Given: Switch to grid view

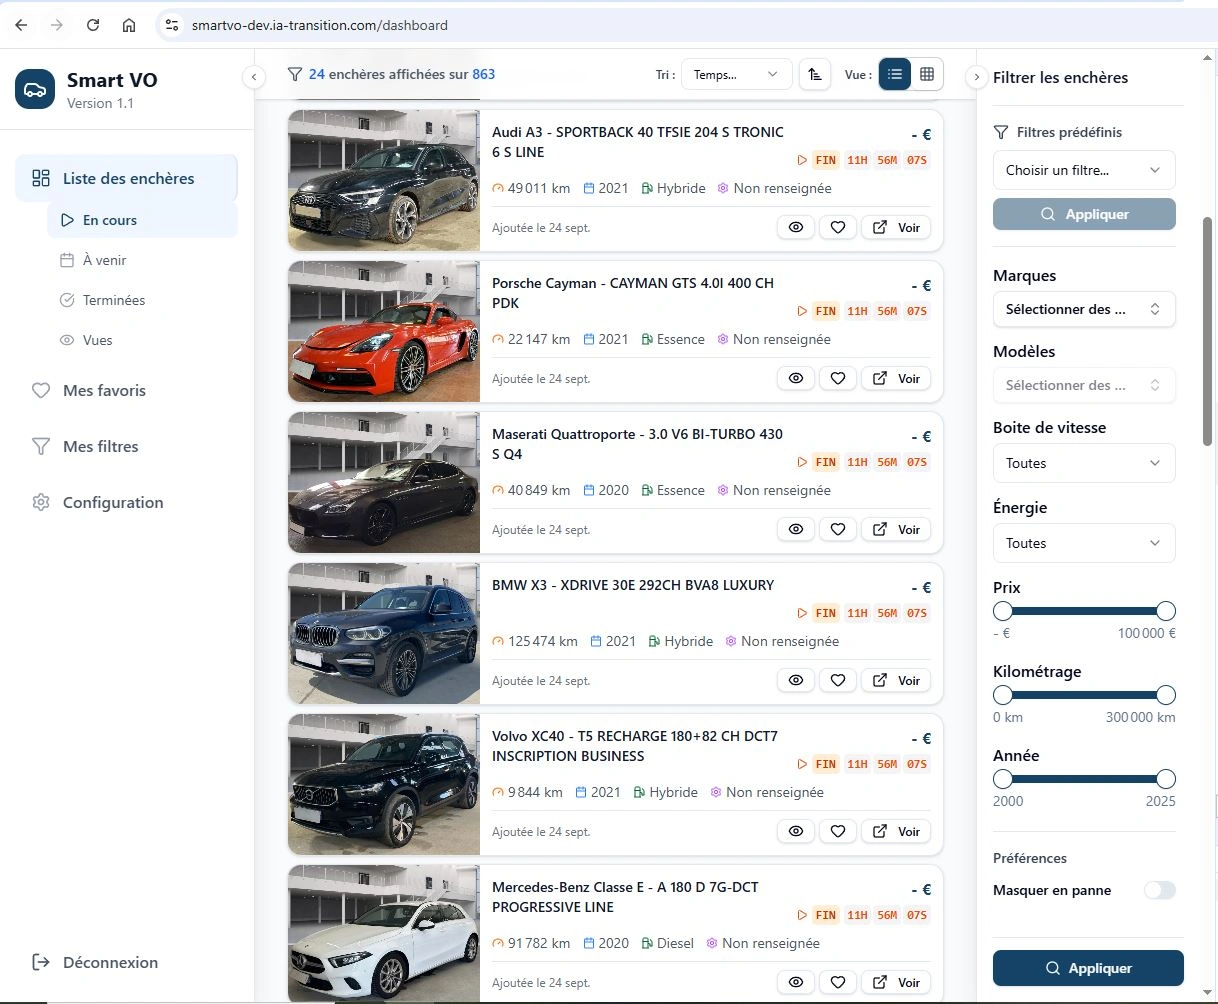Looking at the screenshot, I should click(927, 74).
